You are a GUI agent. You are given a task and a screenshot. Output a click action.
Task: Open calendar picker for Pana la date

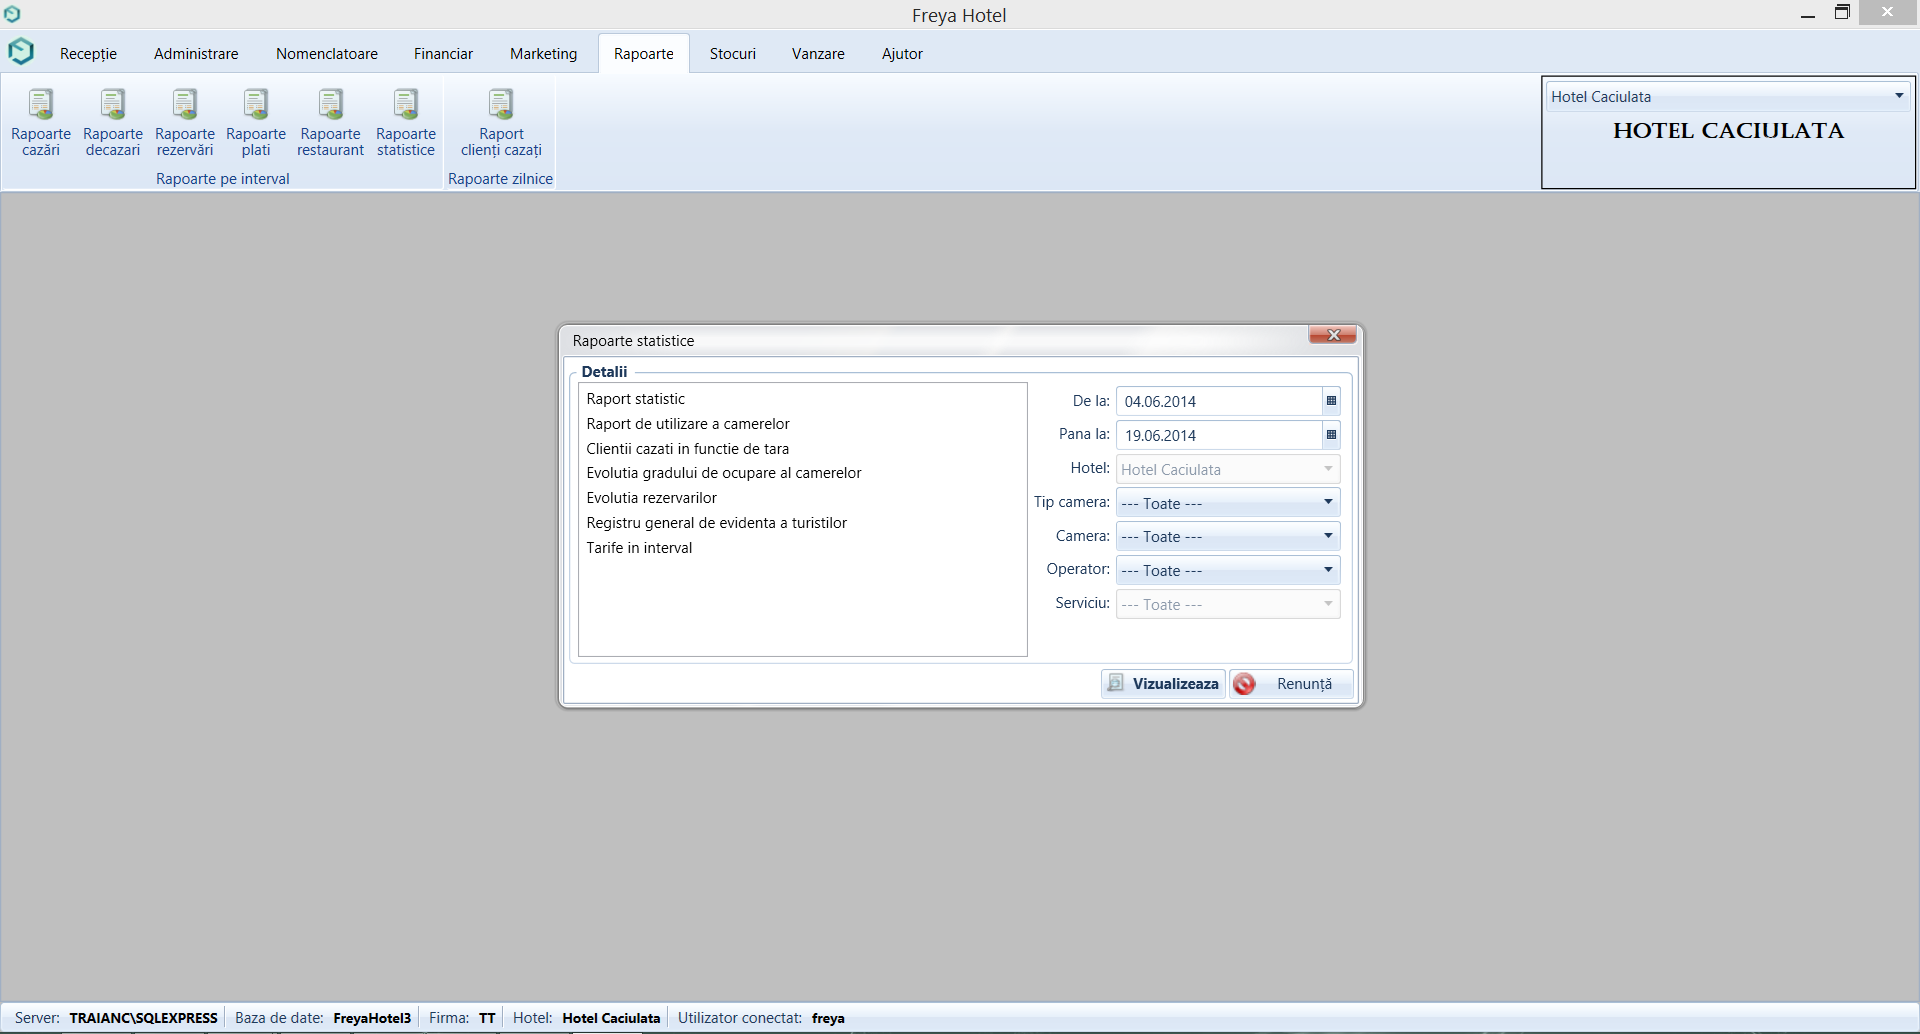point(1331,435)
